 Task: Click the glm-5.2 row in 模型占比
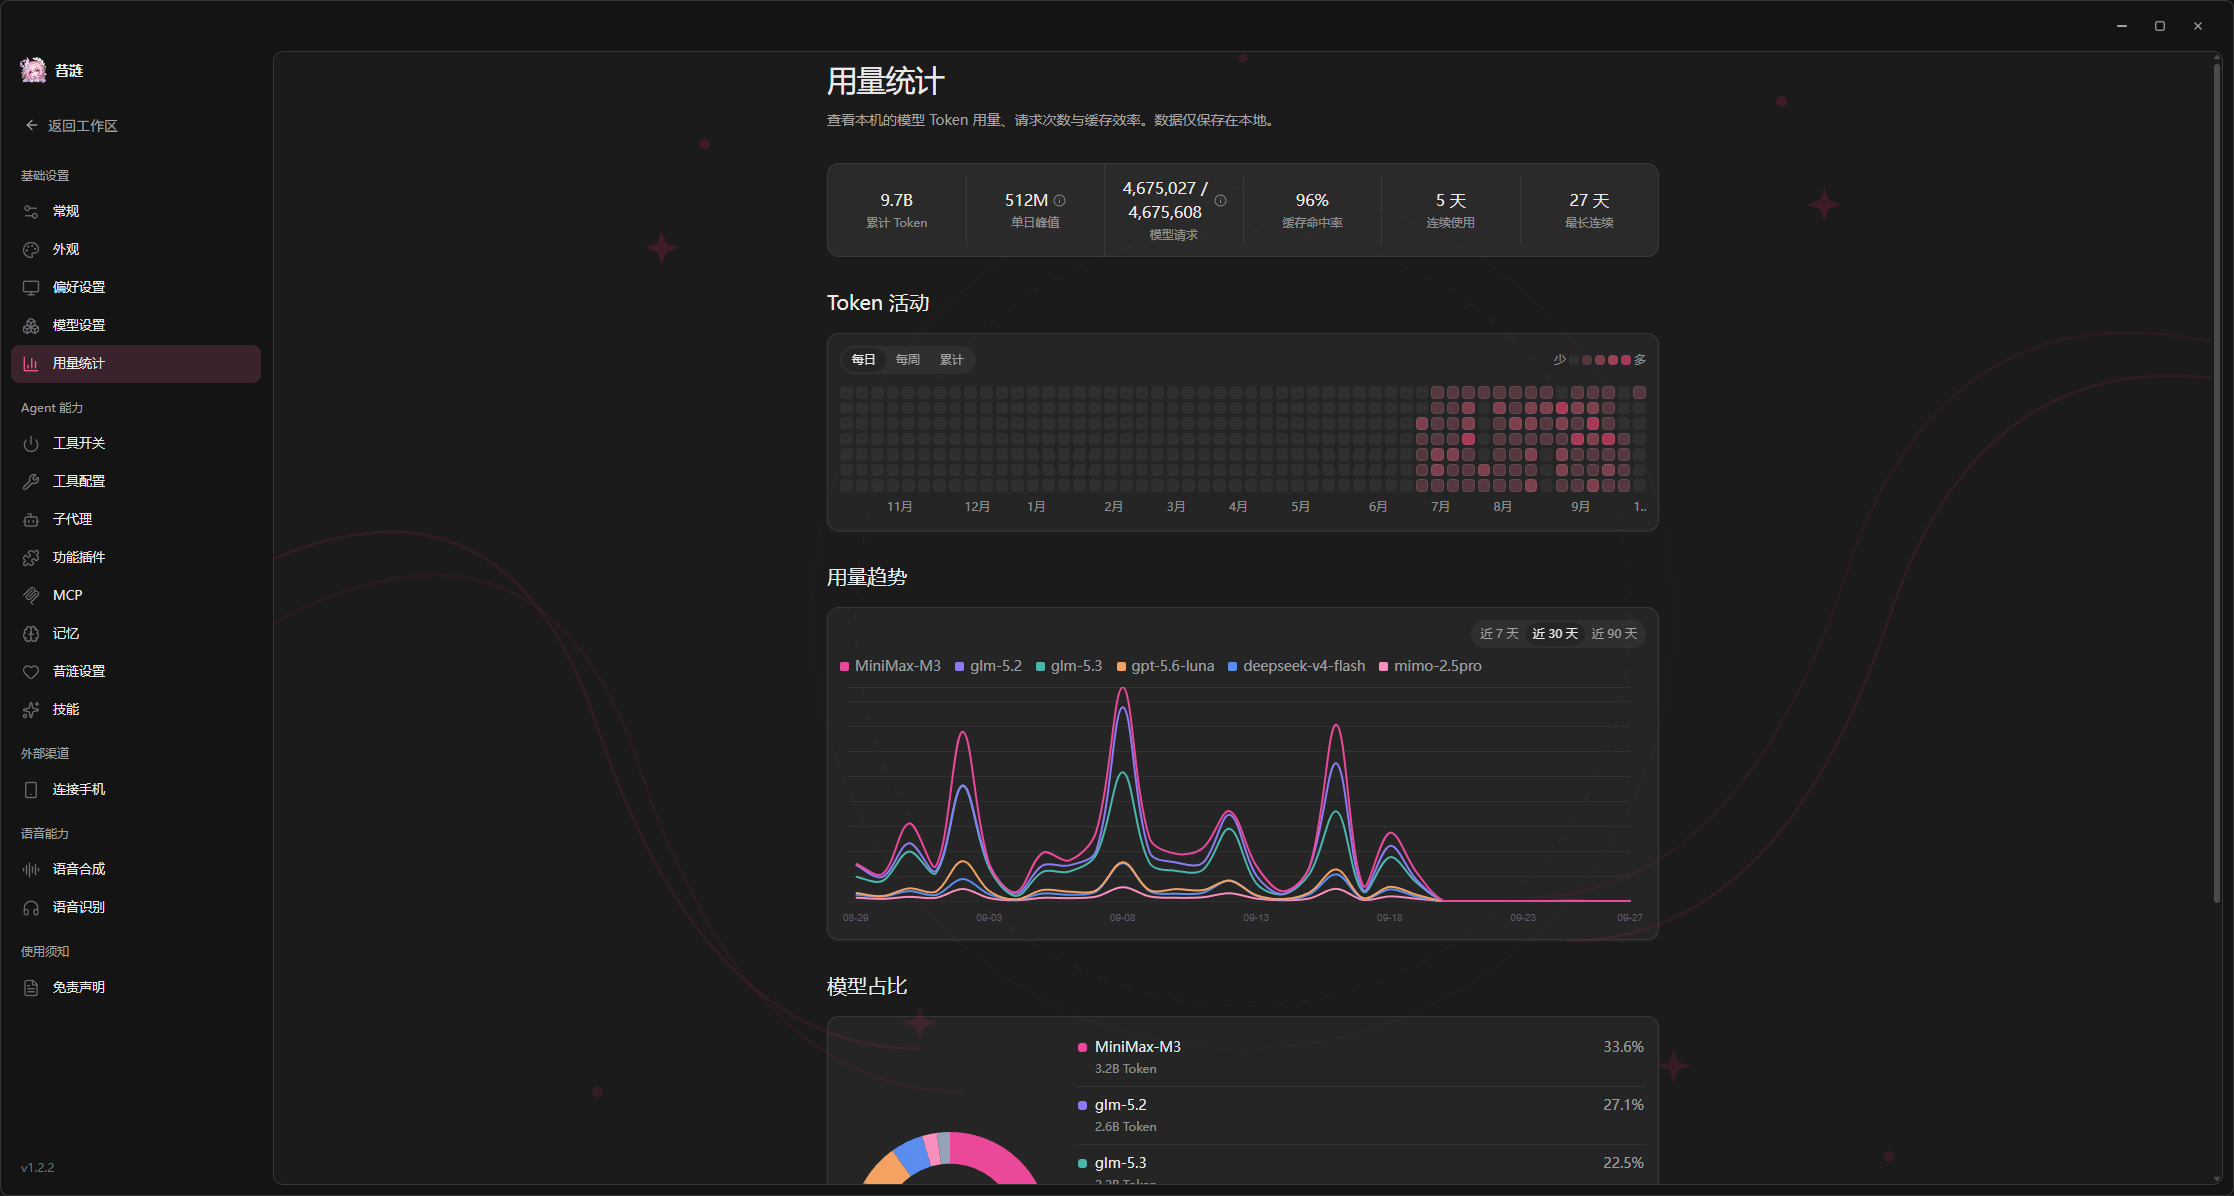click(x=1360, y=1115)
